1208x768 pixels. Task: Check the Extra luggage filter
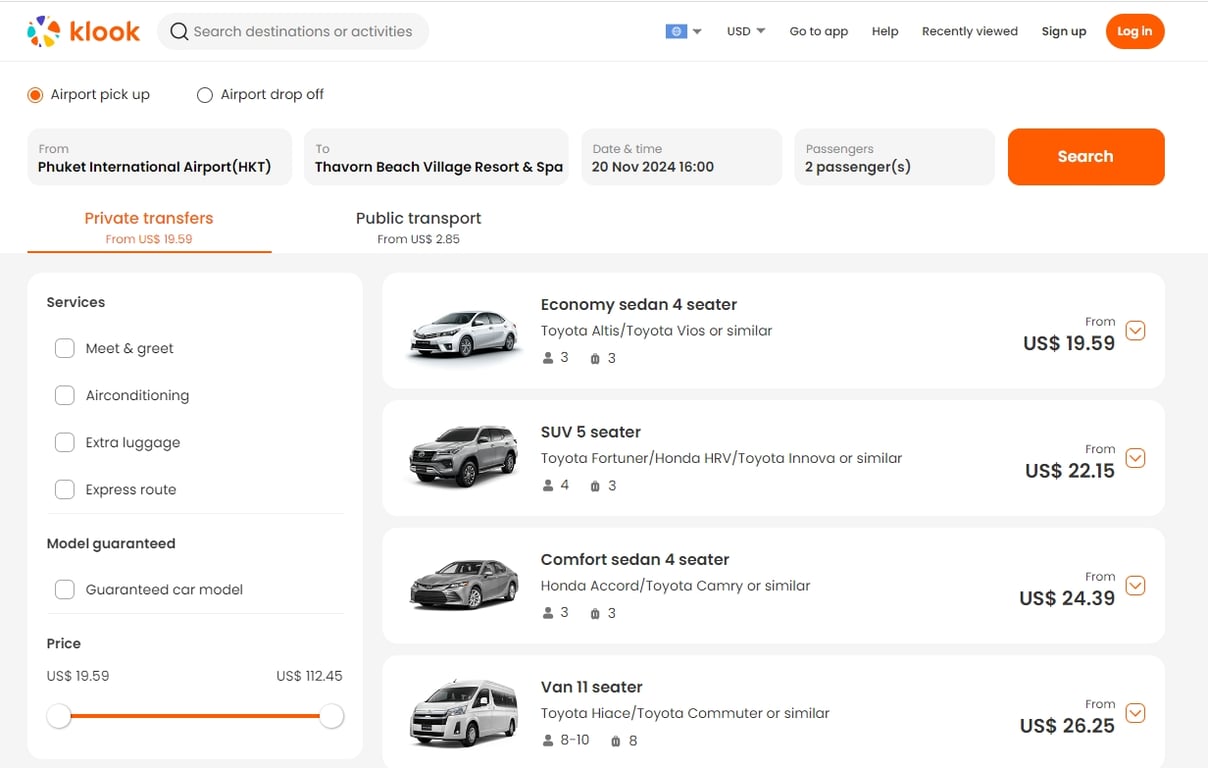tap(65, 442)
